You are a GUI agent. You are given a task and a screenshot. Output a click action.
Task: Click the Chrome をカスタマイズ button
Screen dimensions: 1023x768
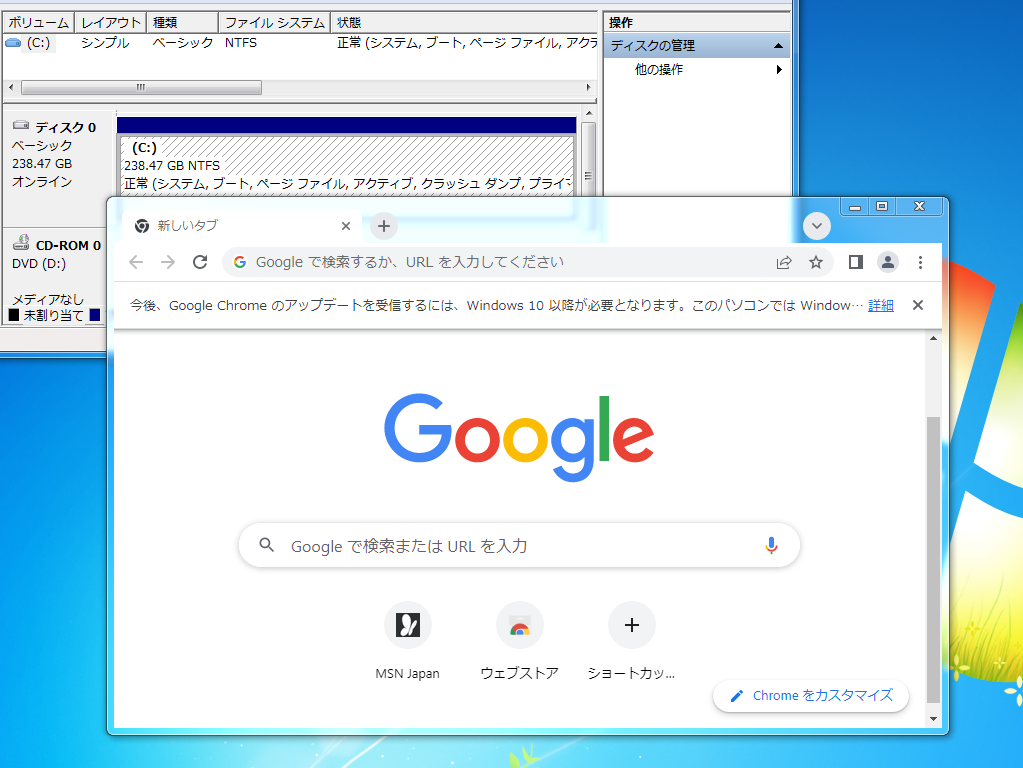810,696
